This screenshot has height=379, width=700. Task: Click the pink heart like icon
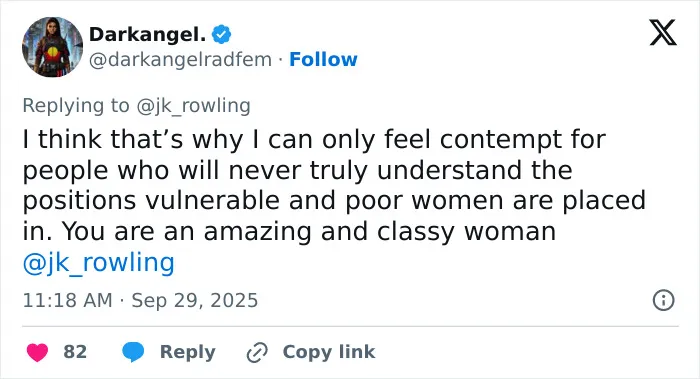(37, 352)
